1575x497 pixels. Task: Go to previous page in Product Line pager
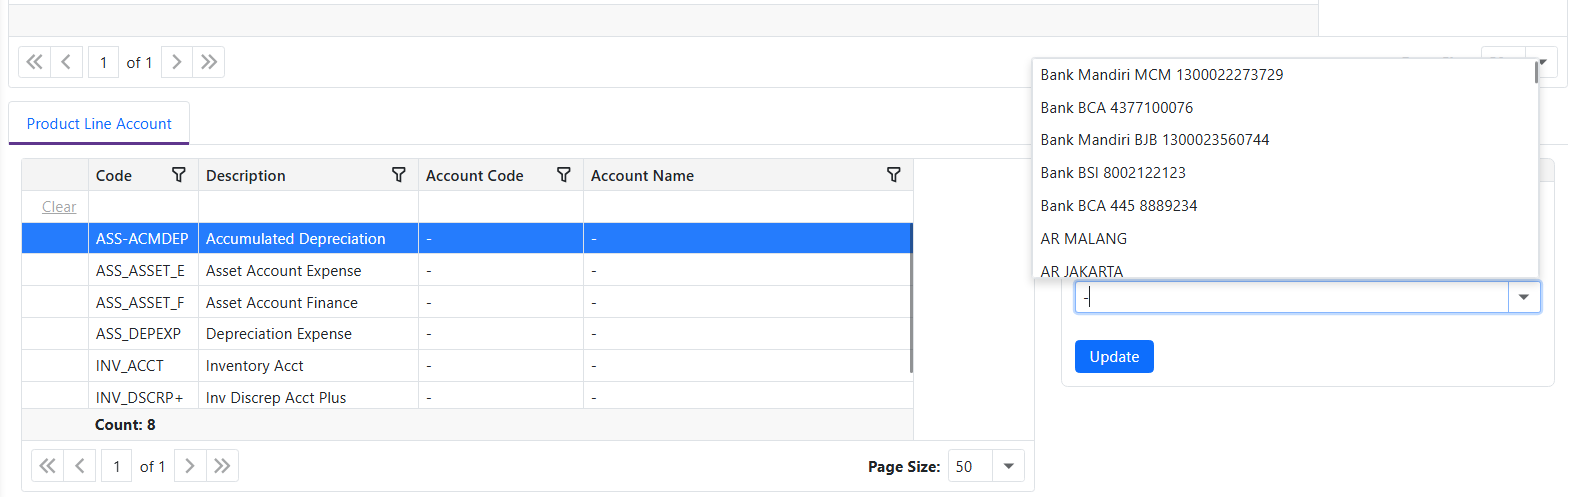79,466
